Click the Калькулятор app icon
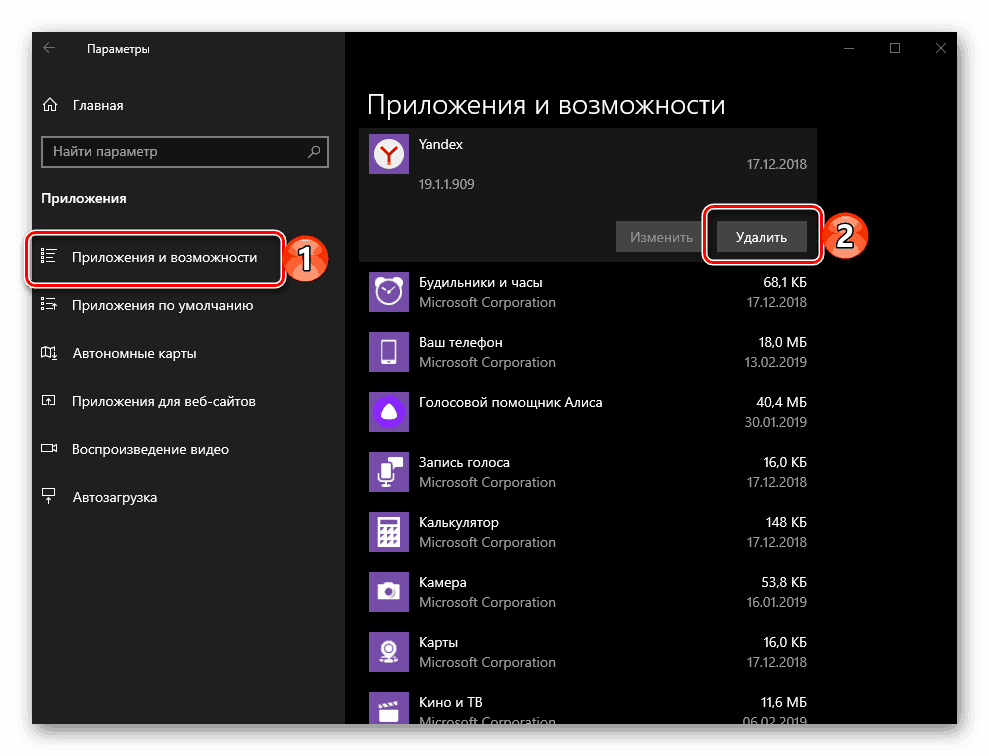The height and width of the screenshot is (756, 989). click(x=389, y=532)
